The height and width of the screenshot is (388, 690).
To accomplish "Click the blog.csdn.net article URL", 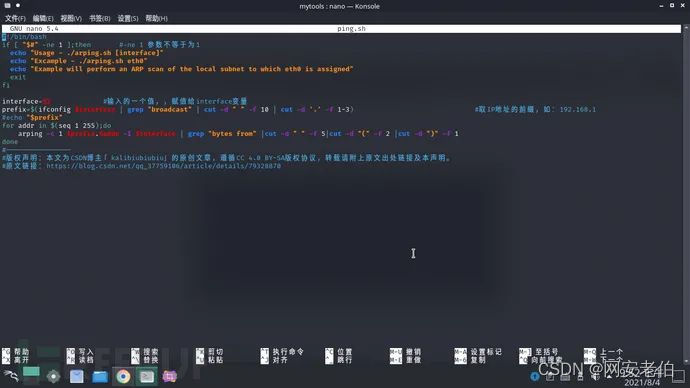I will tap(163, 166).
